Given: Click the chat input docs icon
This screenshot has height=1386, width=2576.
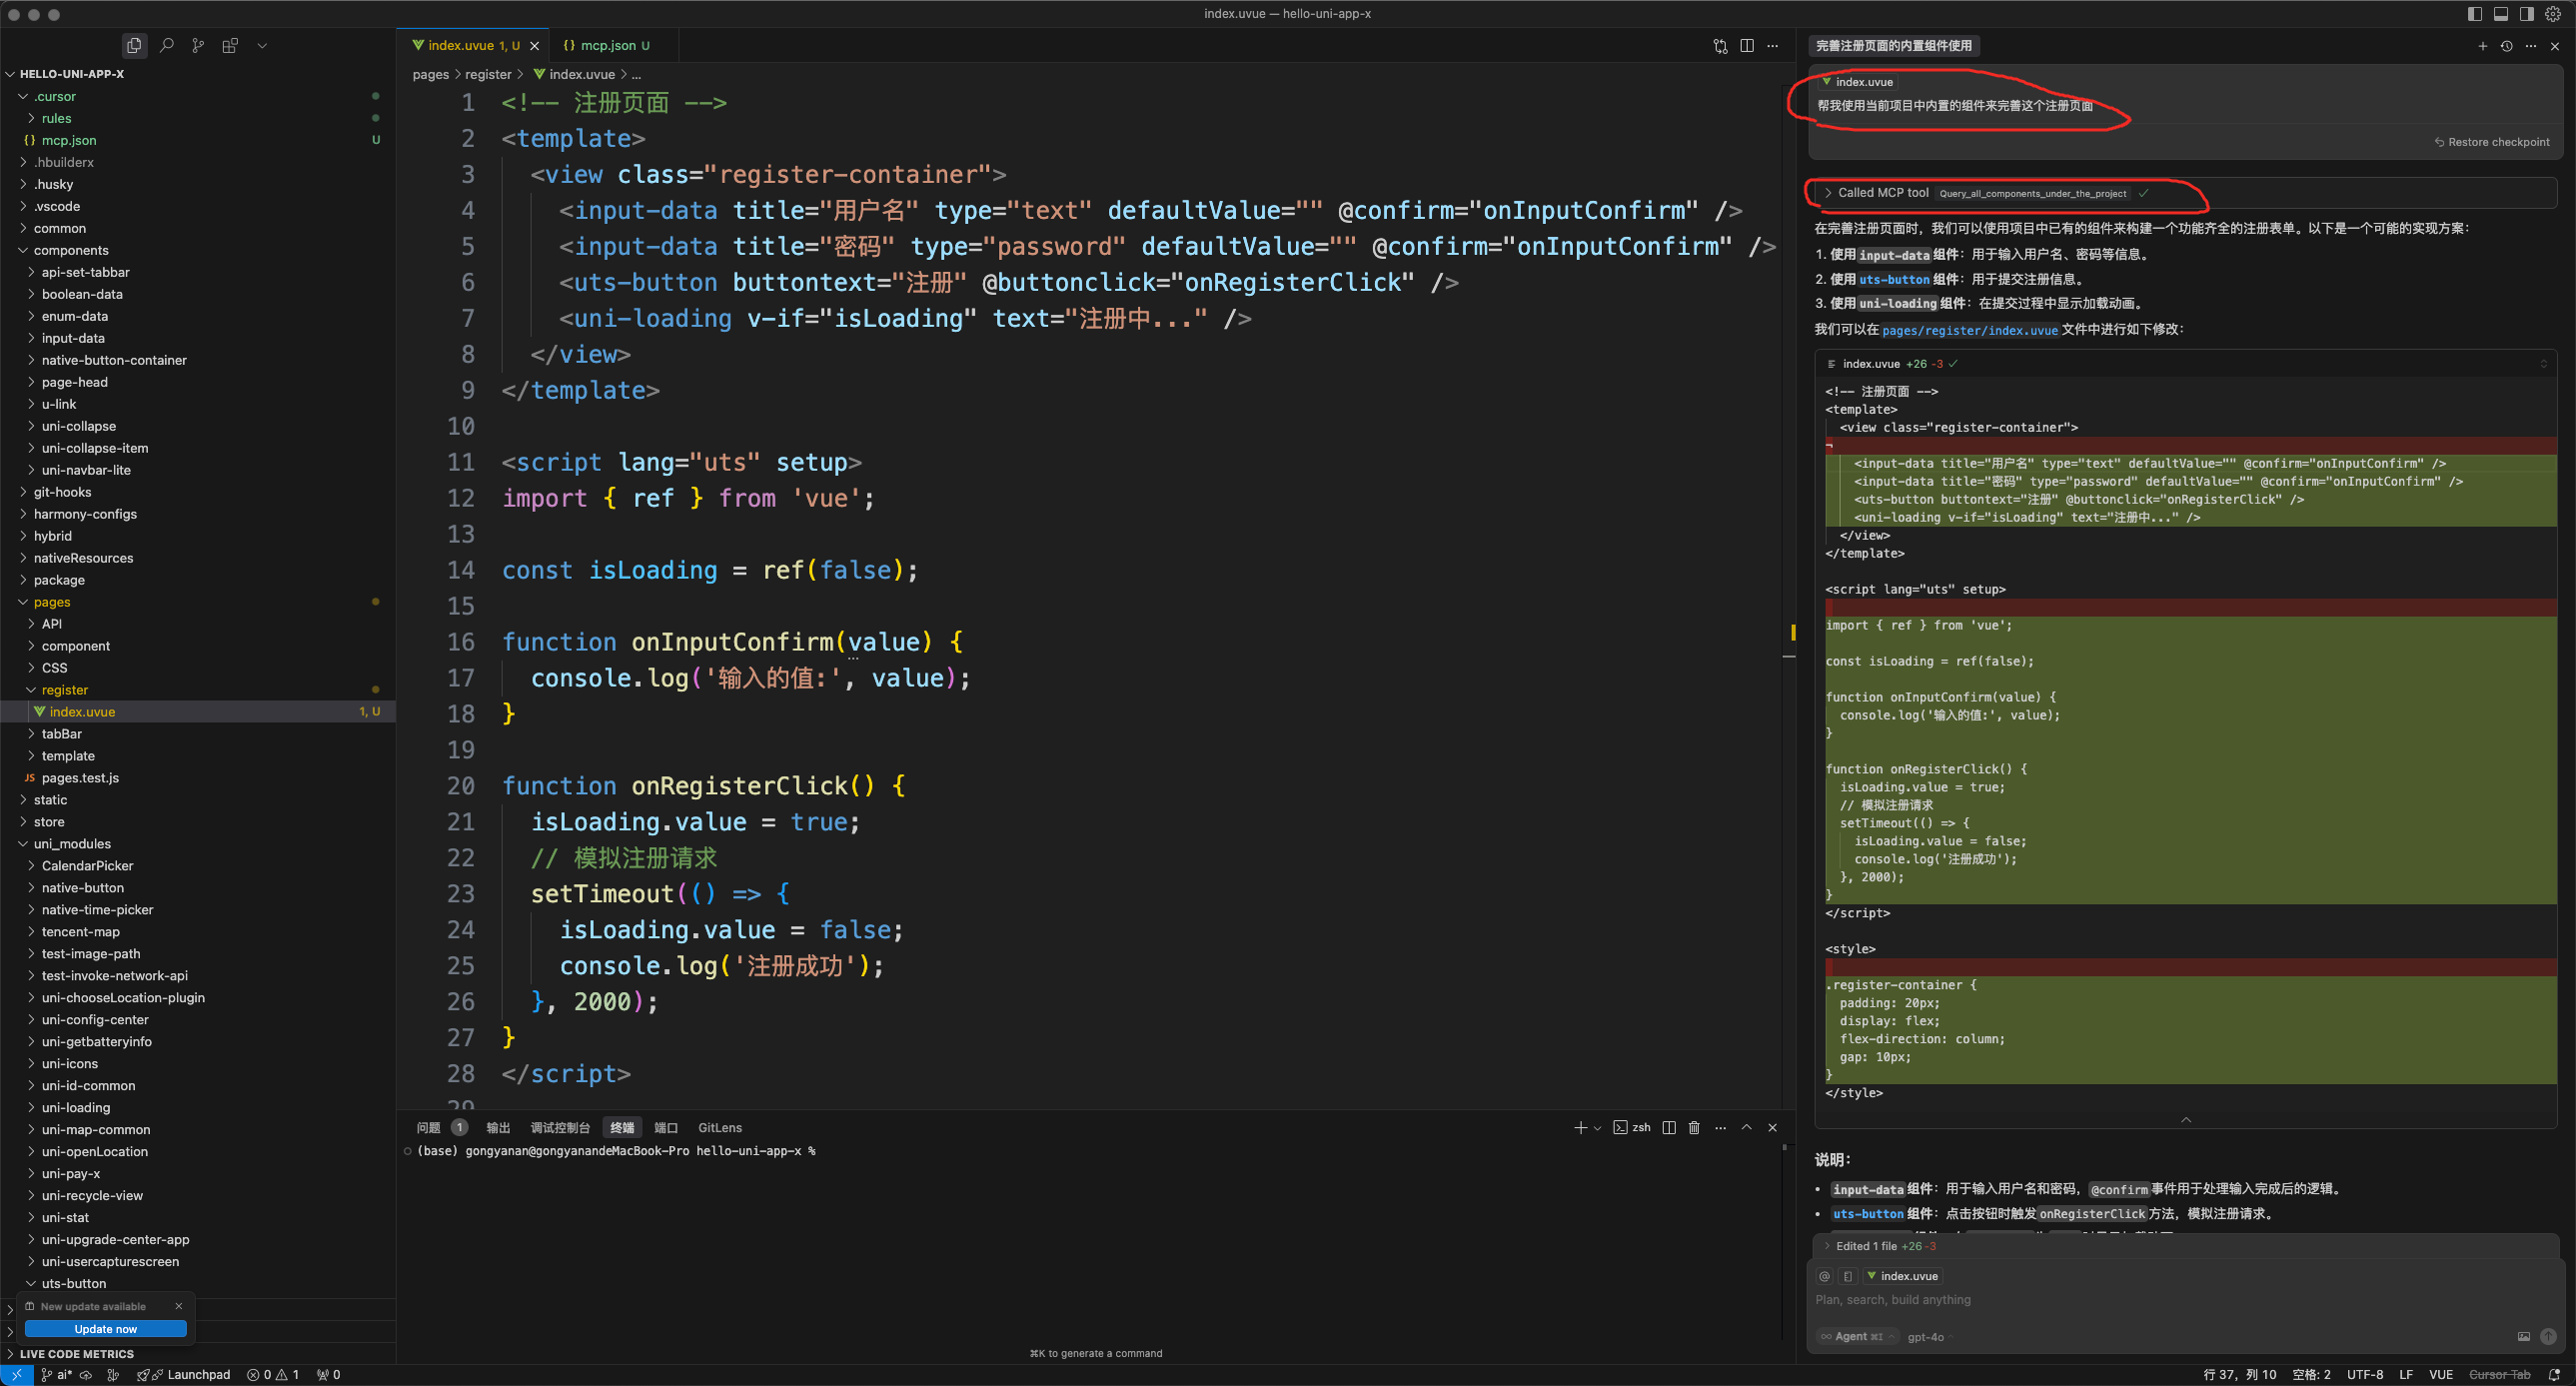Looking at the screenshot, I should pyautogui.click(x=1848, y=1276).
